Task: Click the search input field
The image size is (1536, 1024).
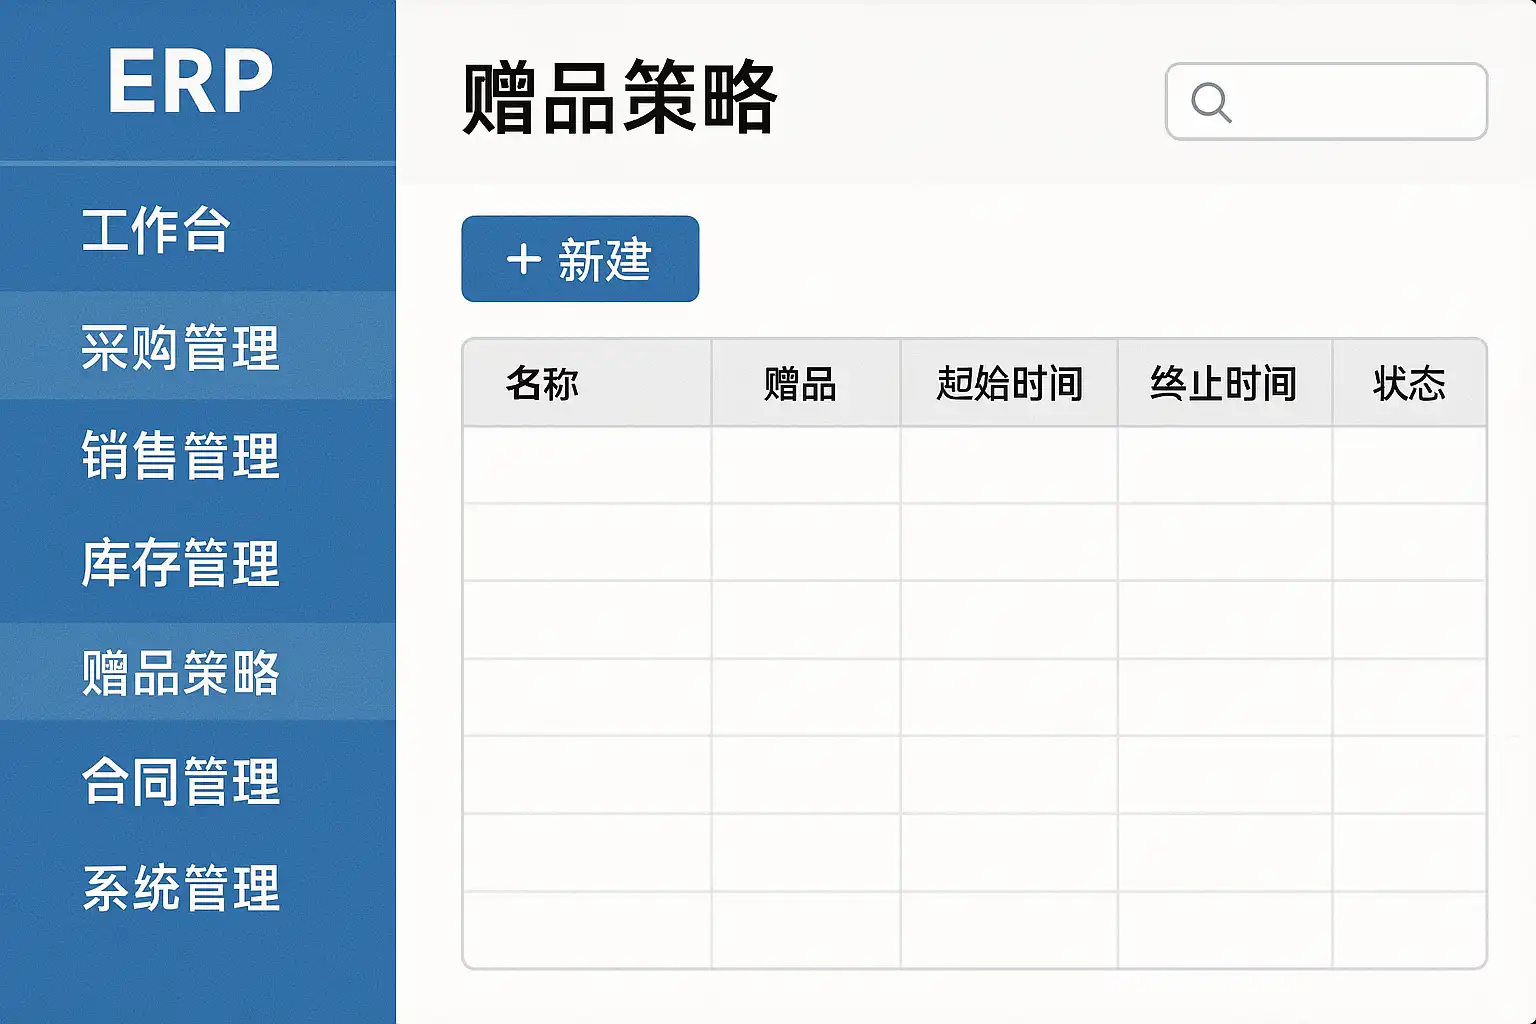Action: (x=1326, y=102)
